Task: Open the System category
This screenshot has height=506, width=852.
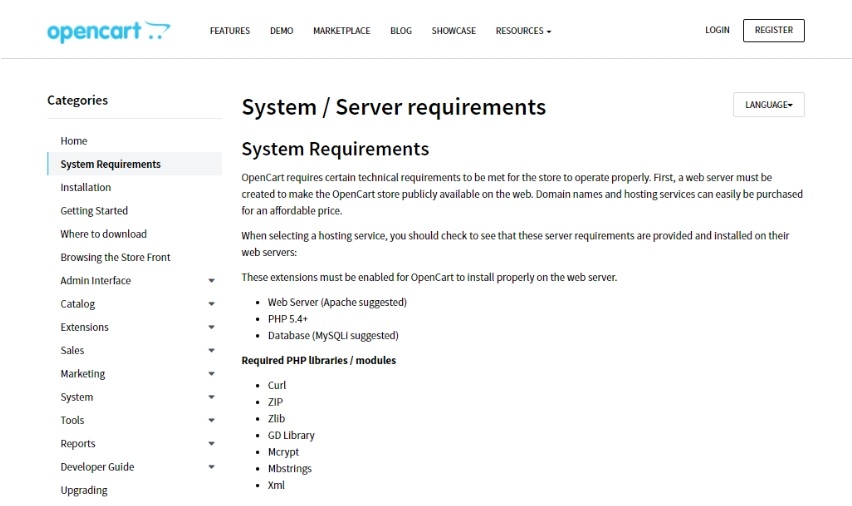Action: (x=77, y=397)
